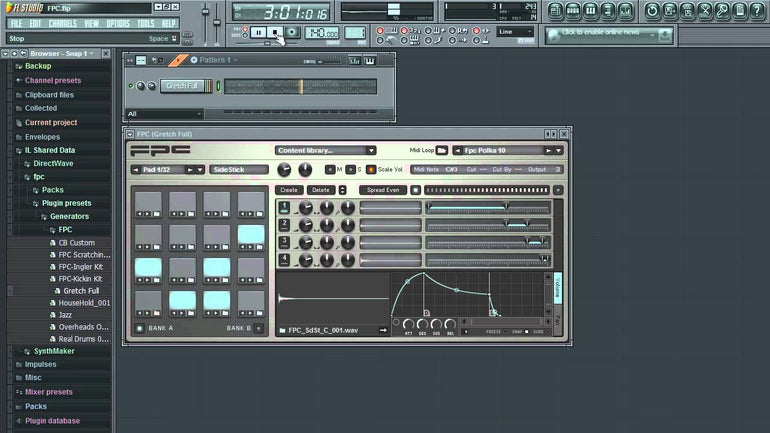This screenshot has height=433, width=770.
Task: Open the graph editor icon in step sequencer
Action: point(354,60)
